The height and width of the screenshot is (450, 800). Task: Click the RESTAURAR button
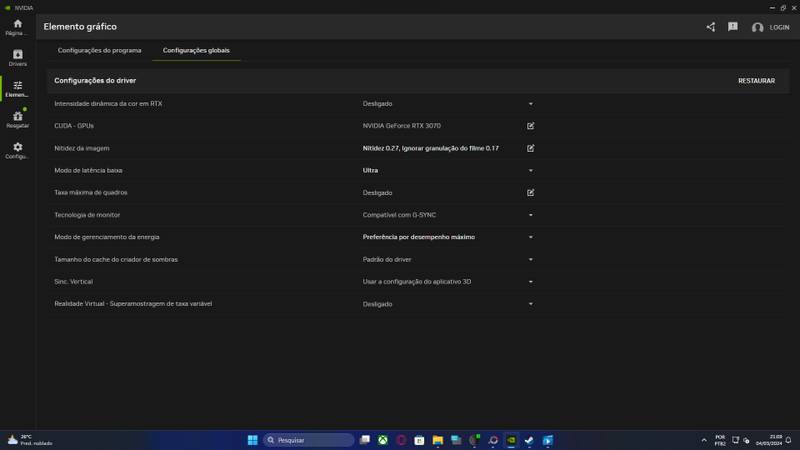(756, 81)
